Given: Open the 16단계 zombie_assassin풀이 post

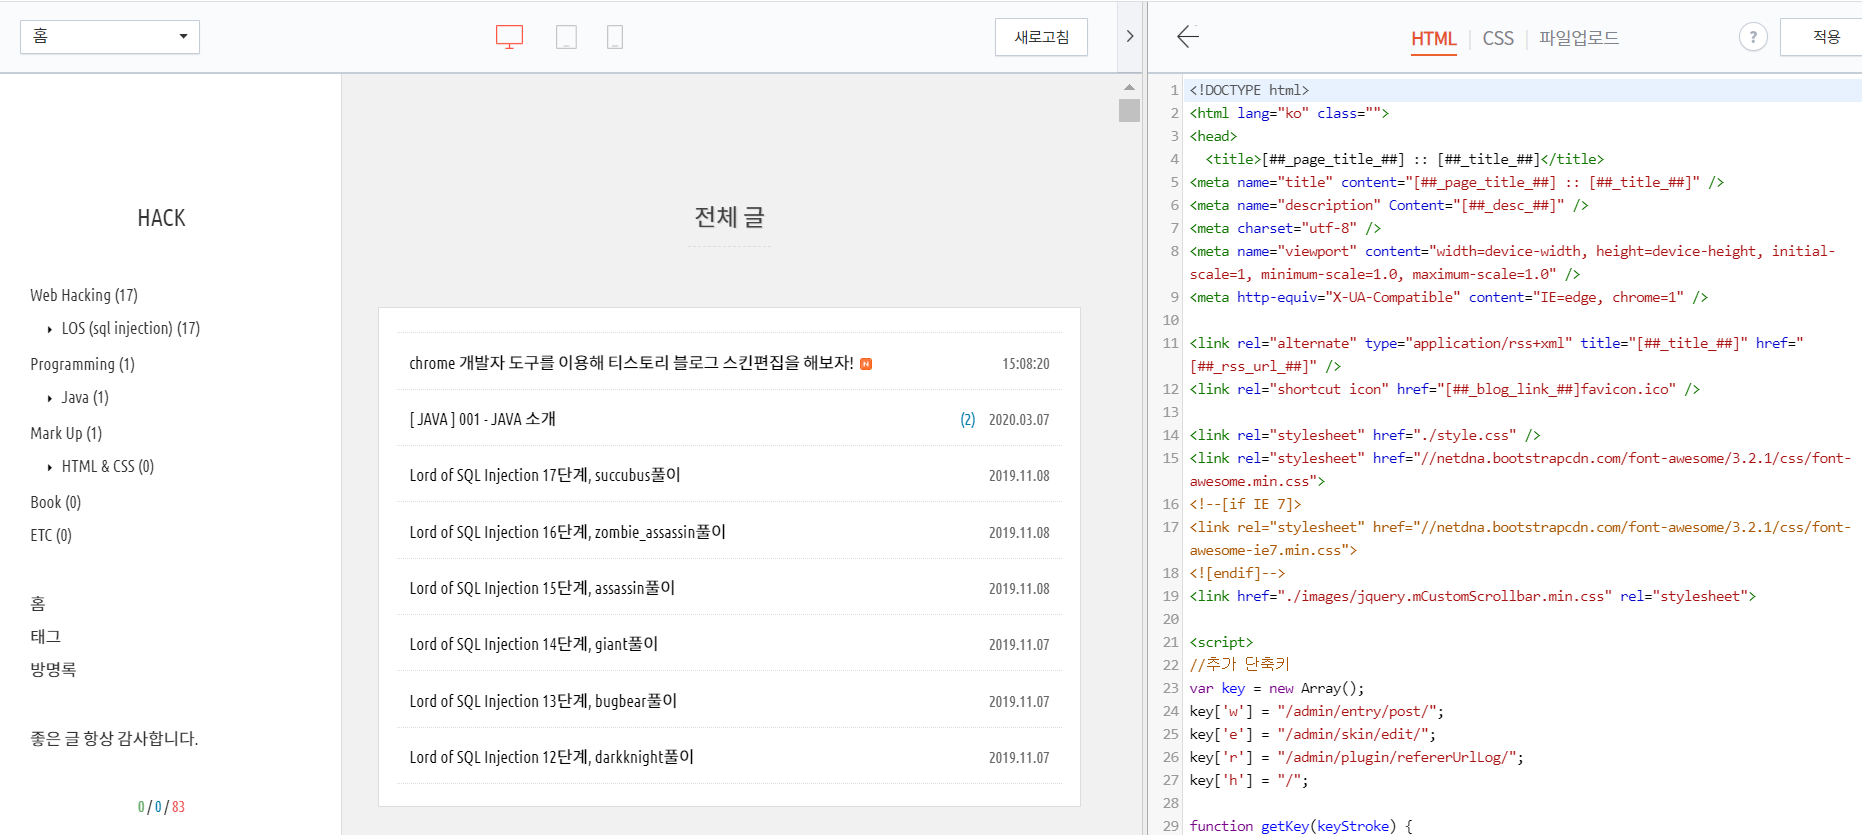Looking at the screenshot, I should [x=567, y=532].
